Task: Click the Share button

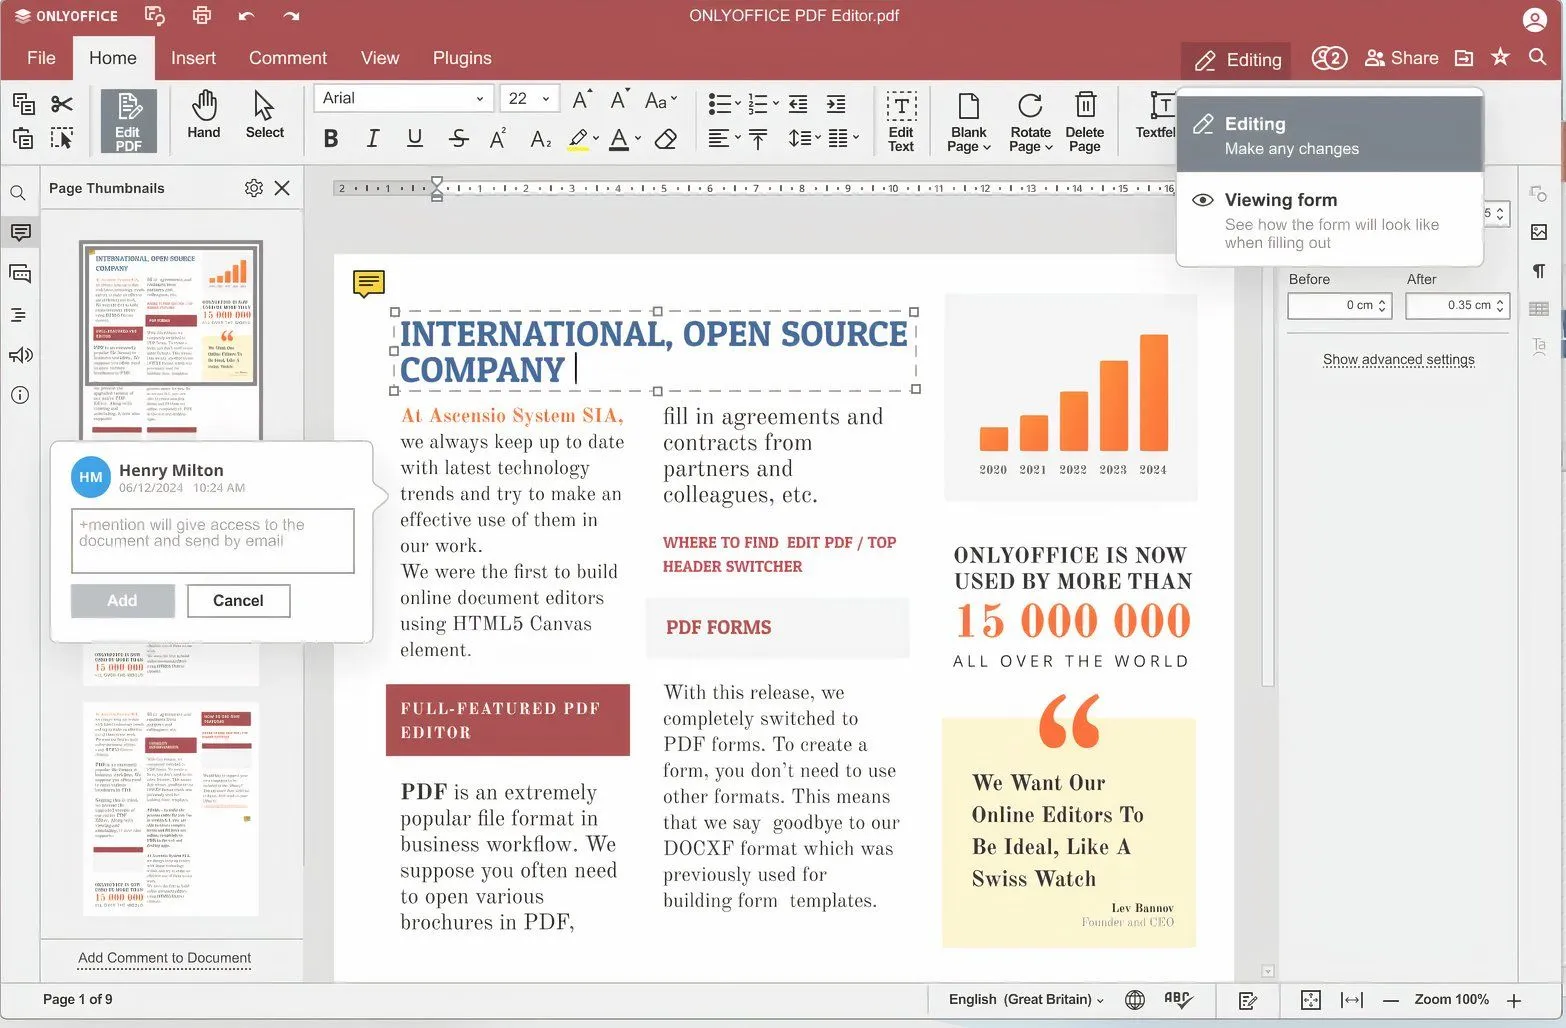Action: (1402, 58)
